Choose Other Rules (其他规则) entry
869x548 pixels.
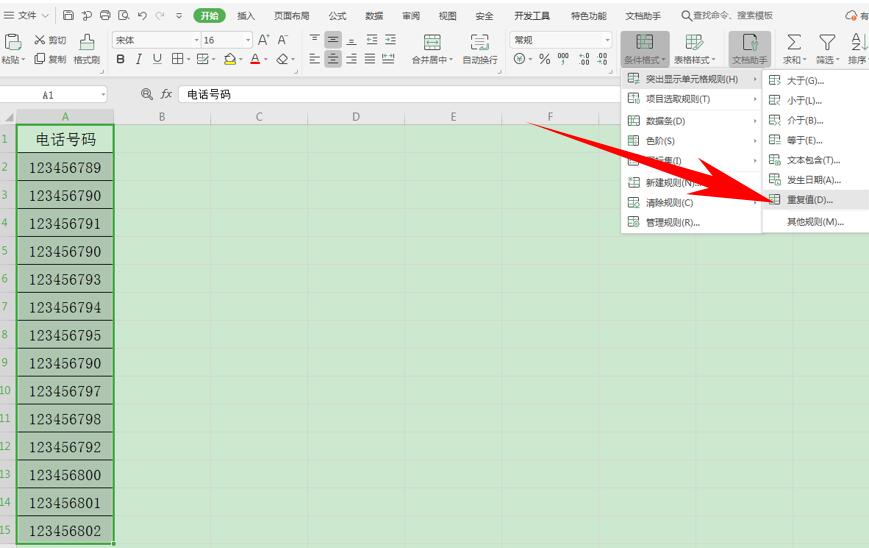click(x=816, y=222)
